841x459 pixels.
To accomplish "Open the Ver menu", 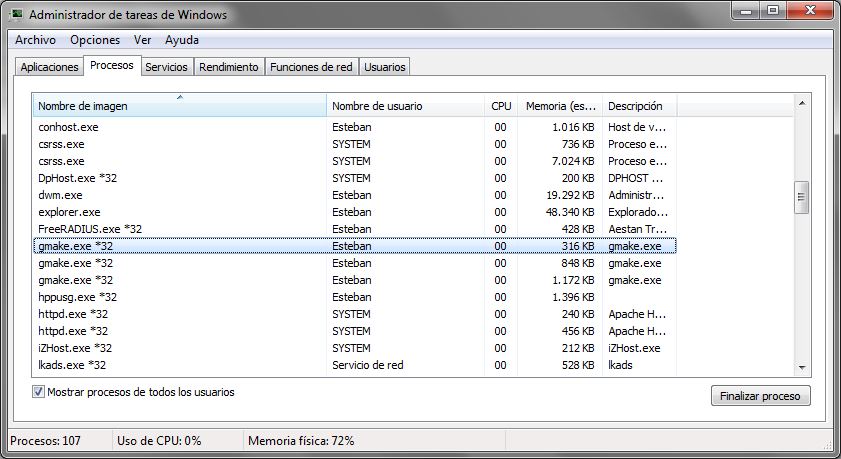I will click(x=142, y=40).
